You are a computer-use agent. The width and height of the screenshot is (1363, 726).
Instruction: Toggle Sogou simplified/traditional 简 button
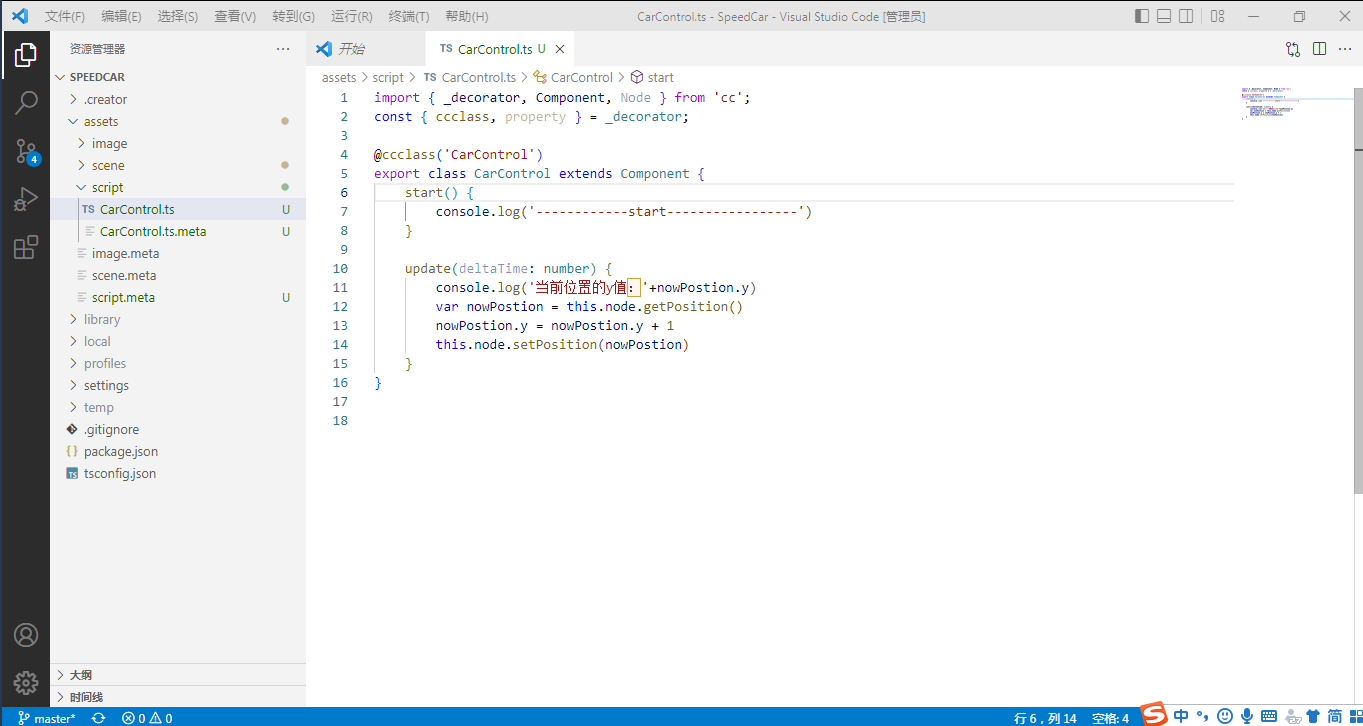click(x=1335, y=716)
